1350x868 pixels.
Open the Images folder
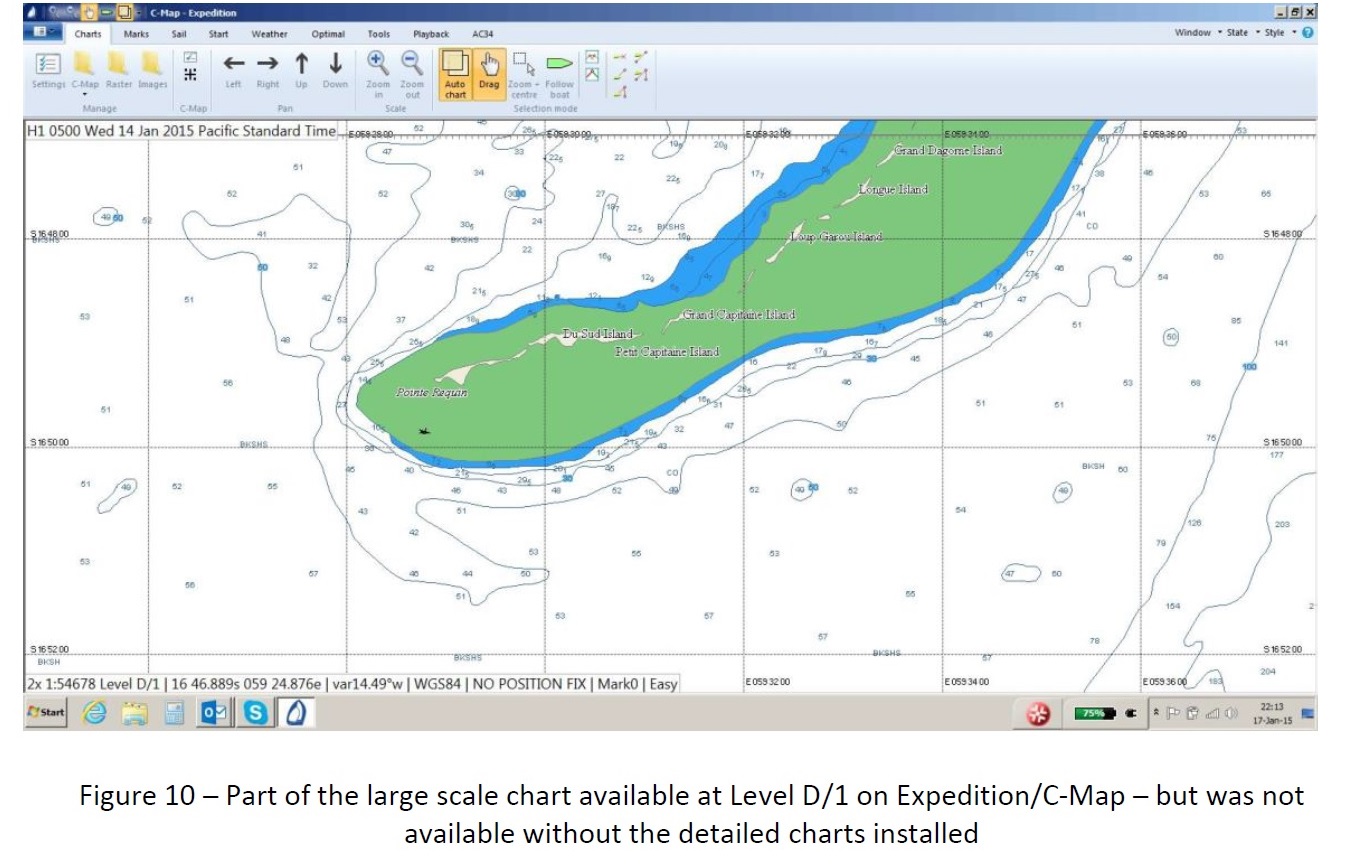click(152, 70)
